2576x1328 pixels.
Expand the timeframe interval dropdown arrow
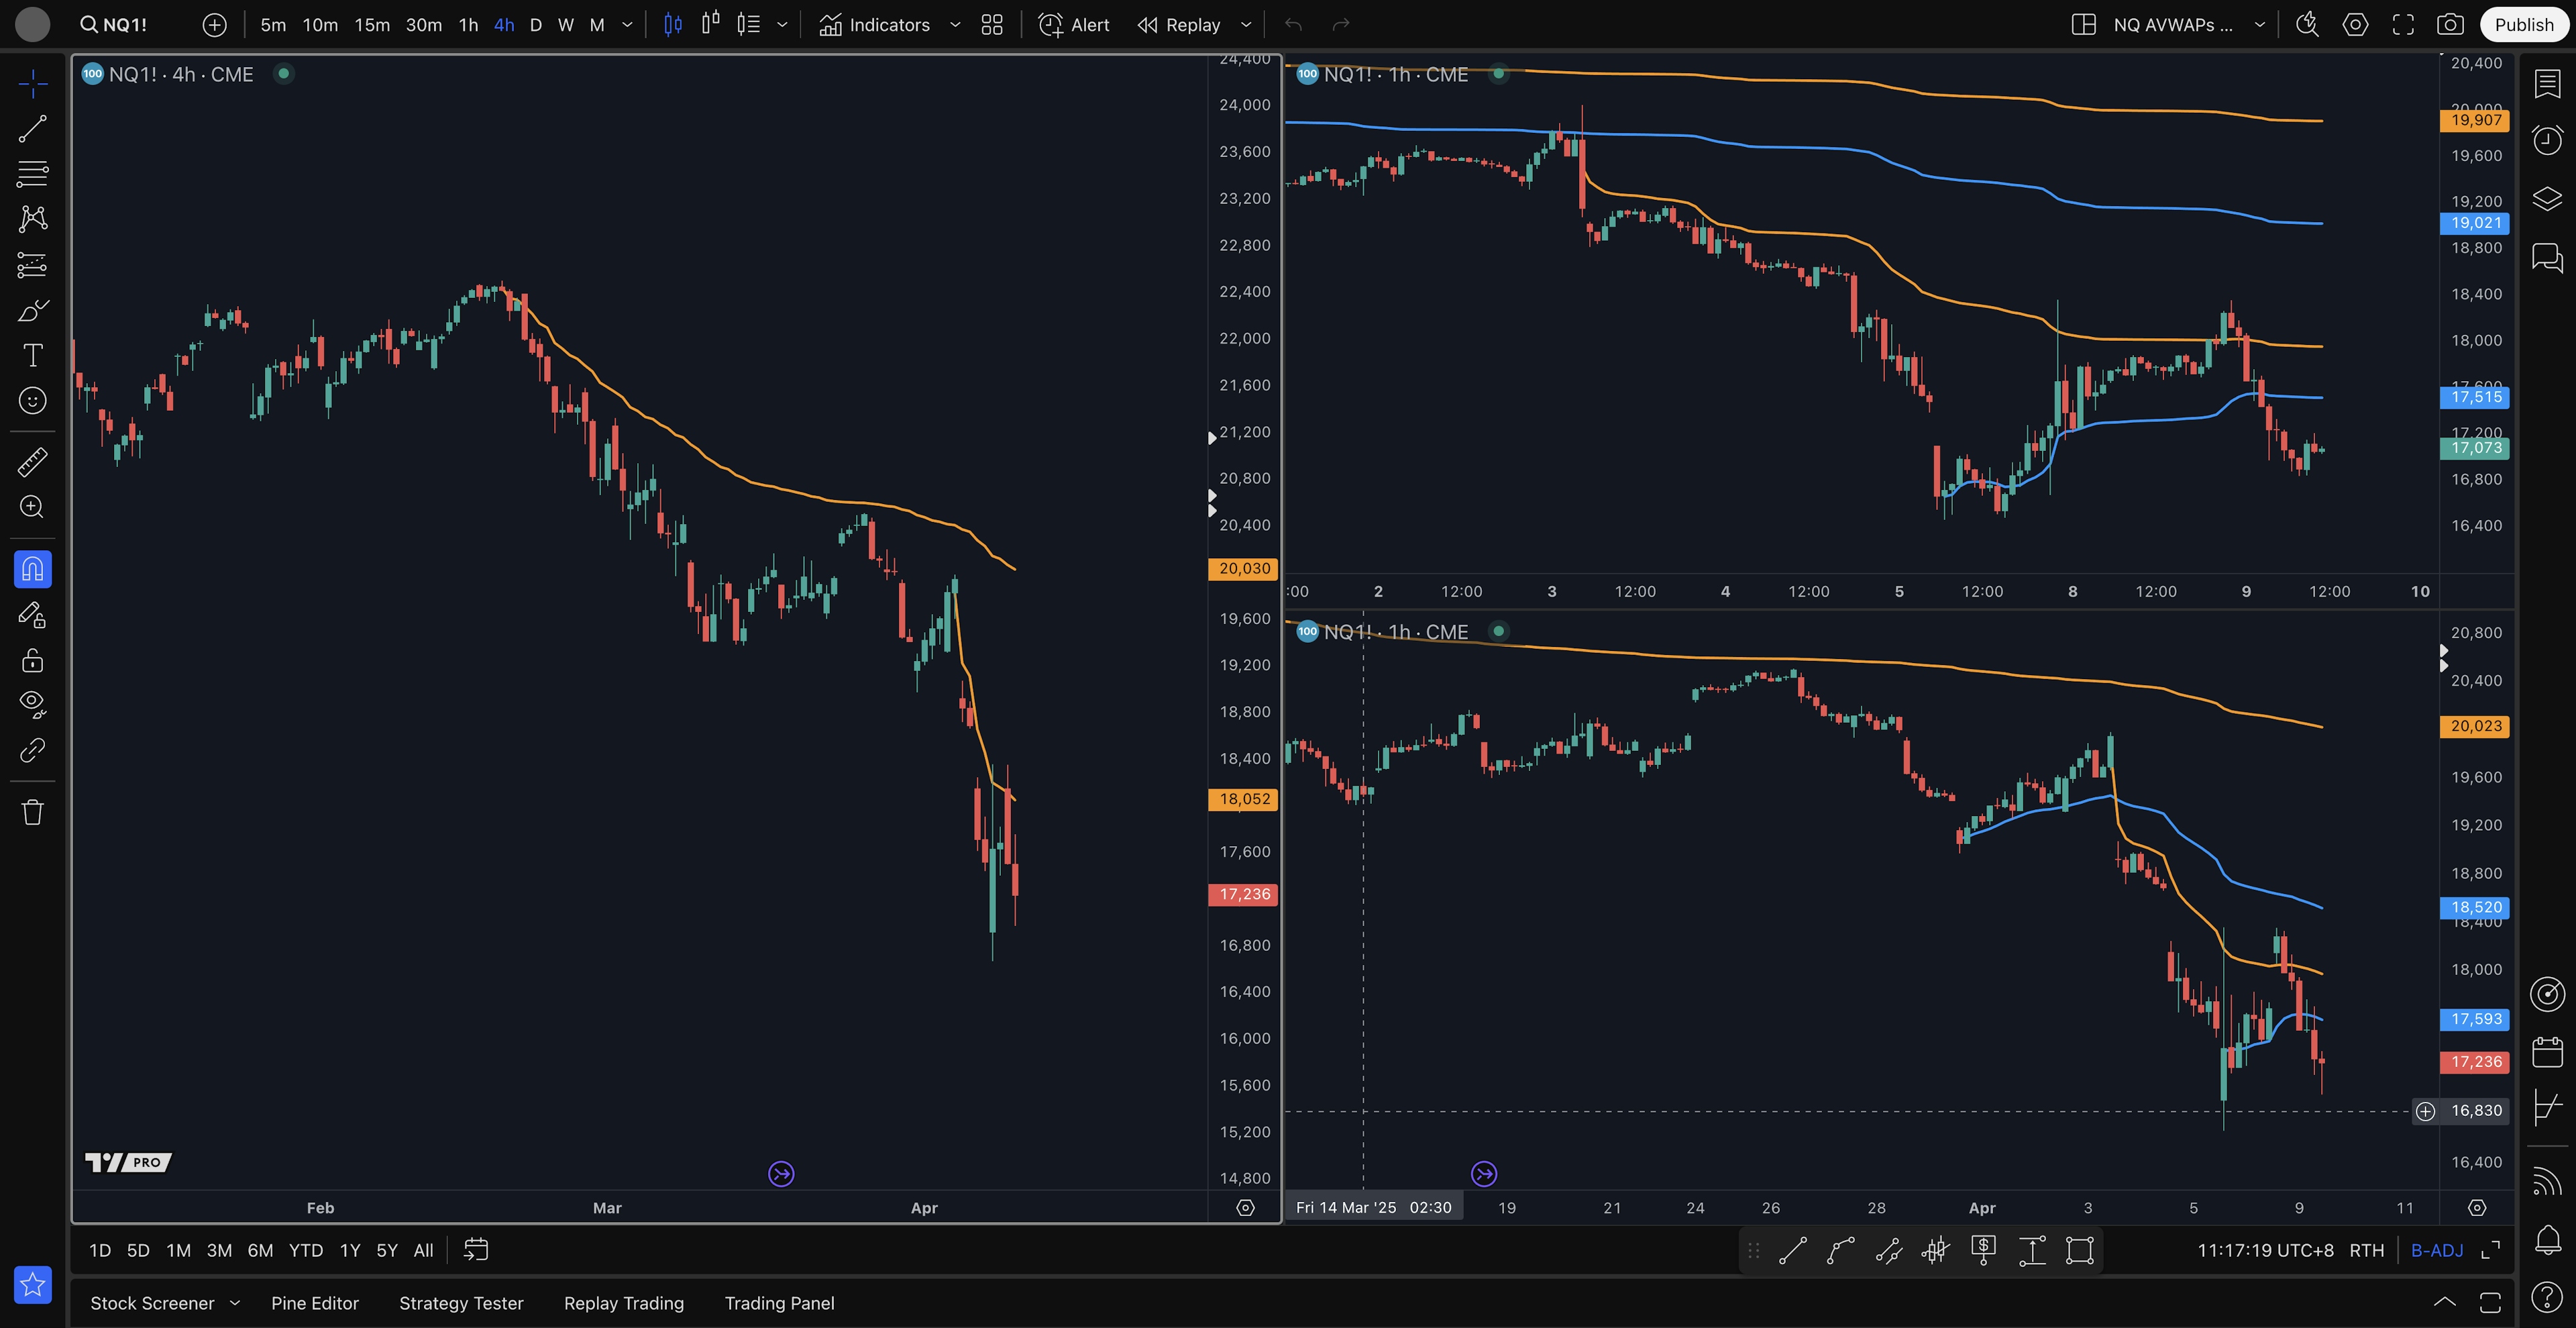tap(627, 25)
